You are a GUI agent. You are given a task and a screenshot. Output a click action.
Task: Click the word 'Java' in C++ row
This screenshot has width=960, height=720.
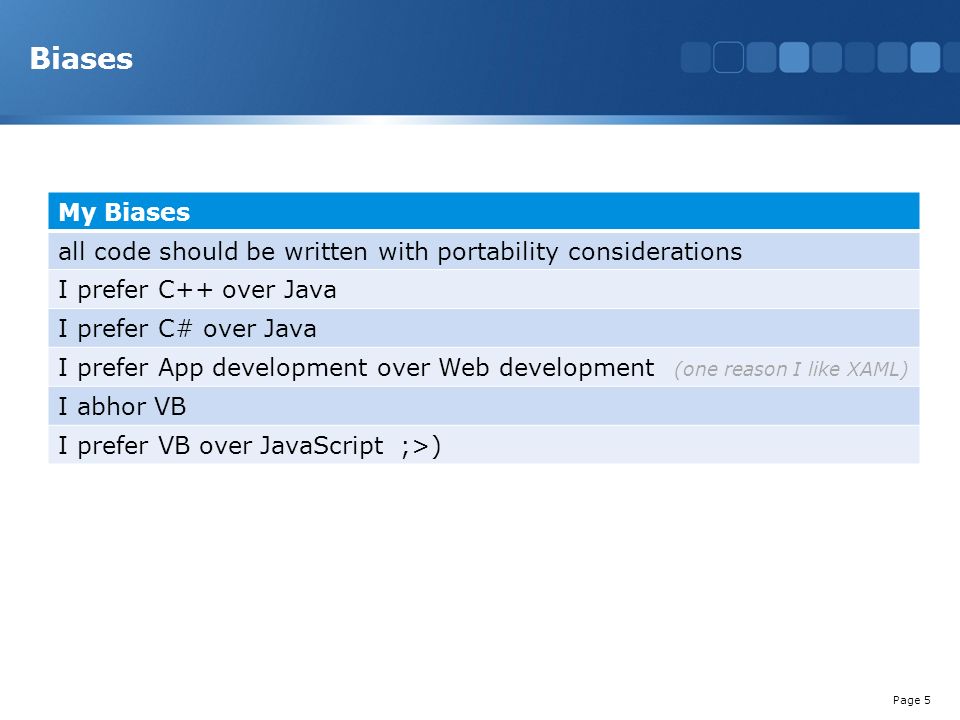(307, 290)
